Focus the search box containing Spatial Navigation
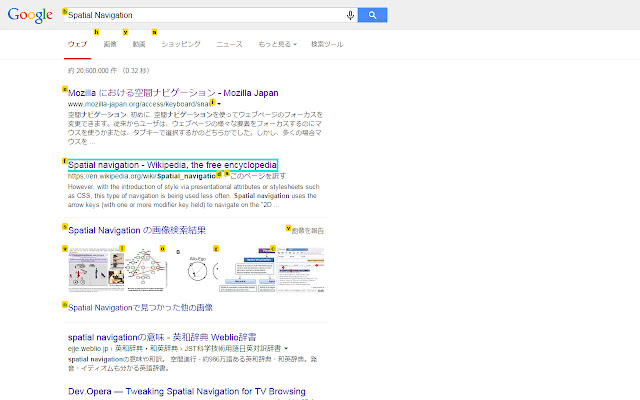 [x=204, y=15]
